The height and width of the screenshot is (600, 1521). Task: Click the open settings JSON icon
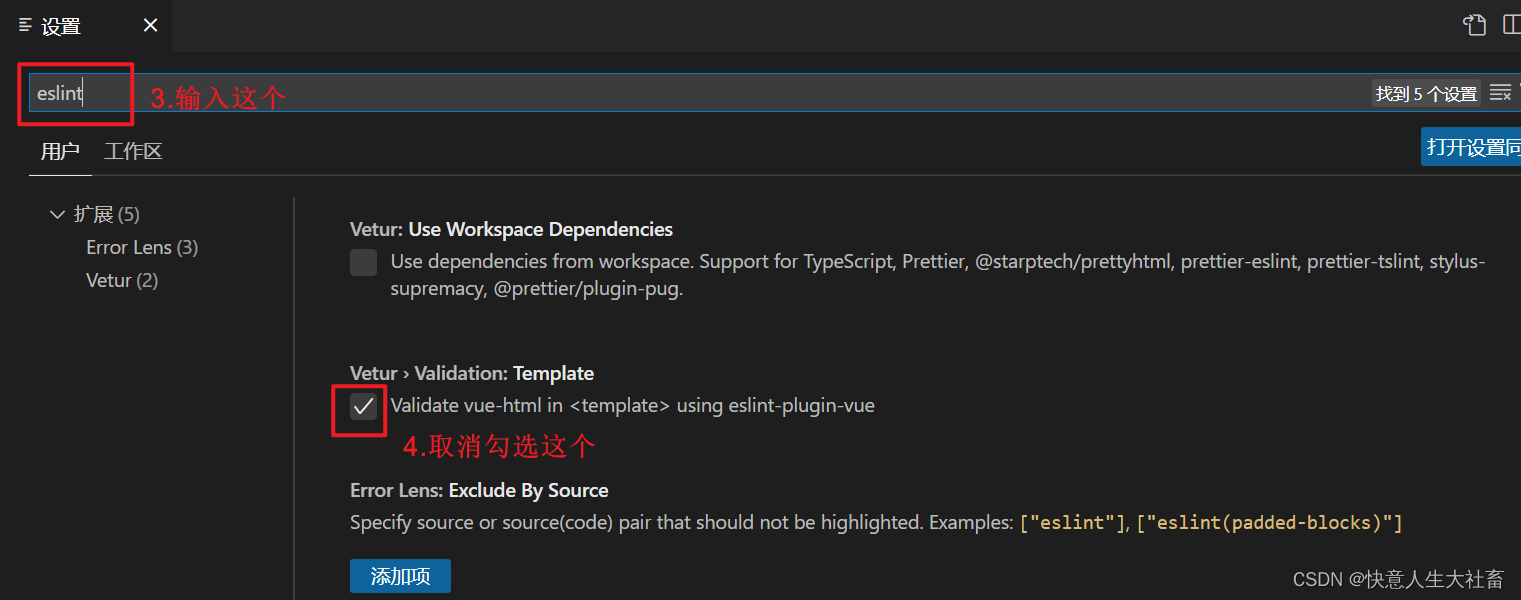pos(1474,24)
